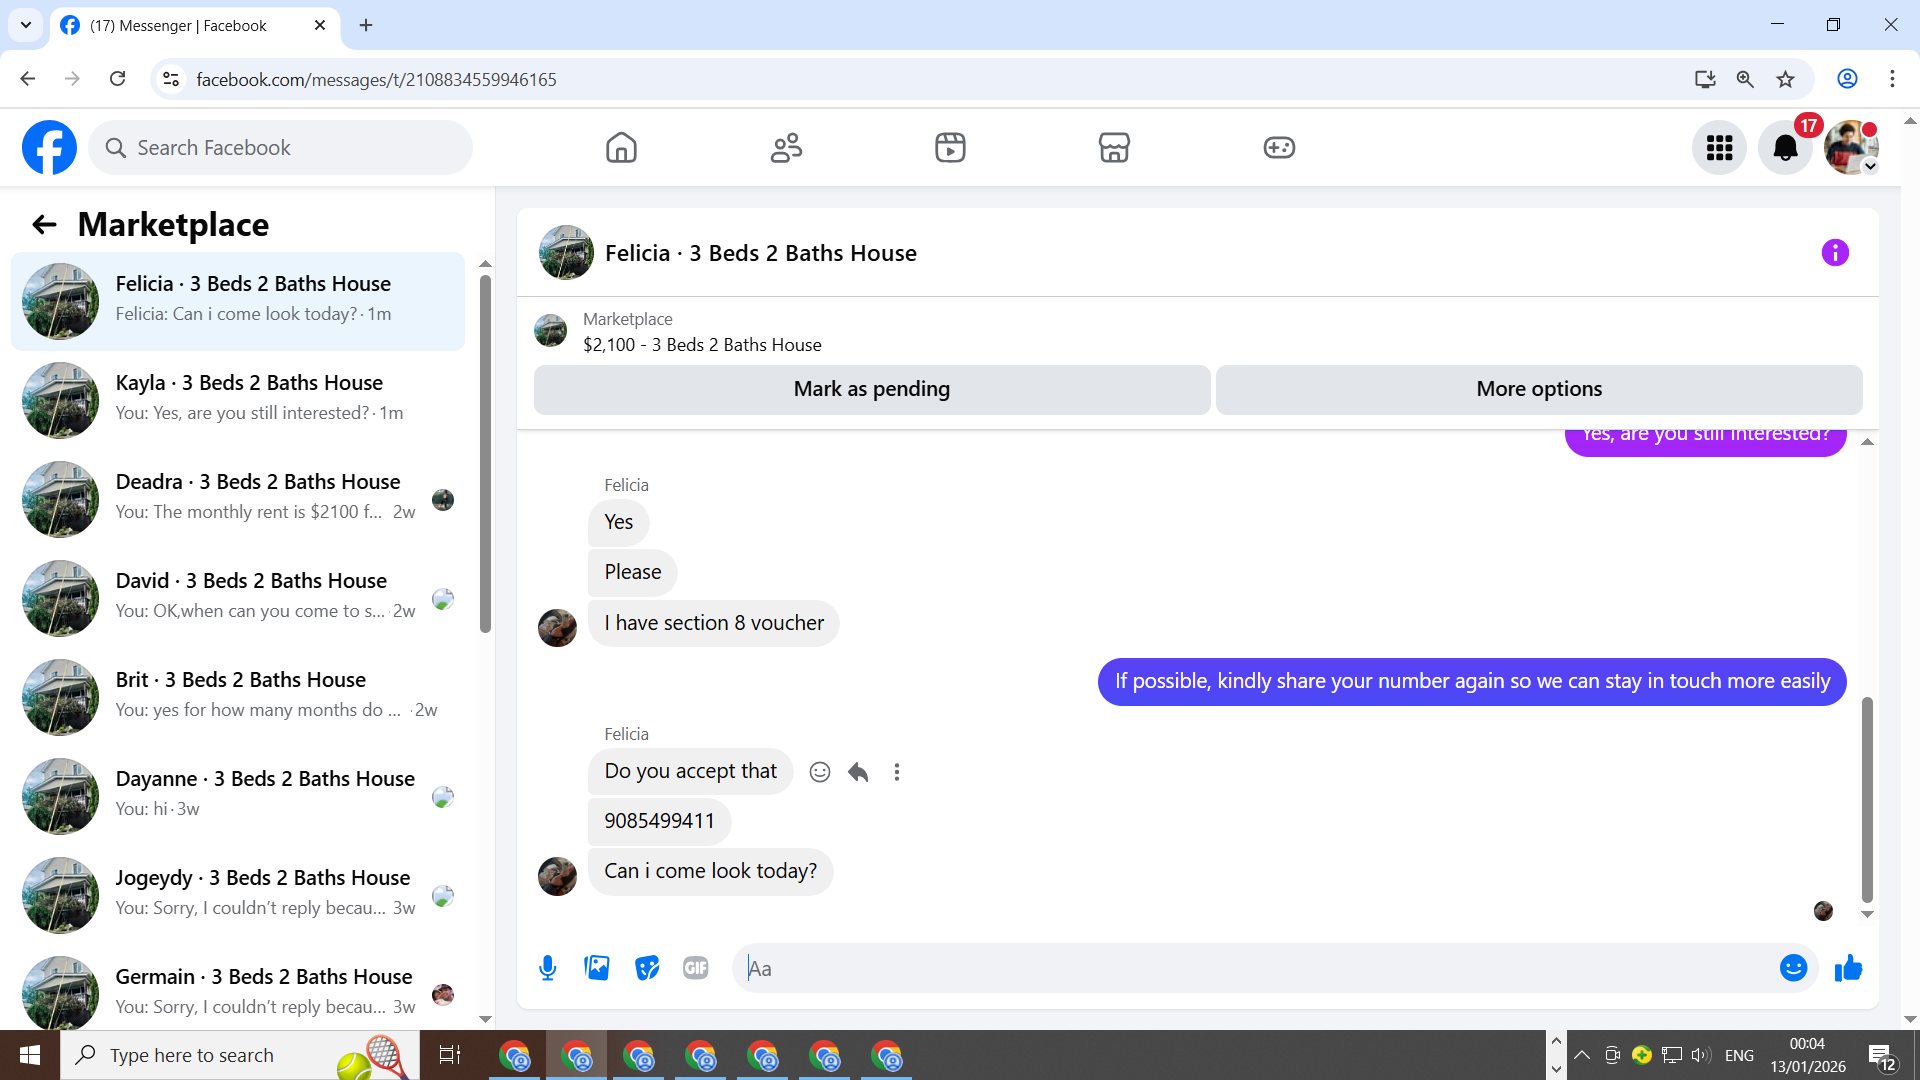
Task: Click the voice clip microphone icon
Action: (x=547, y=968)
